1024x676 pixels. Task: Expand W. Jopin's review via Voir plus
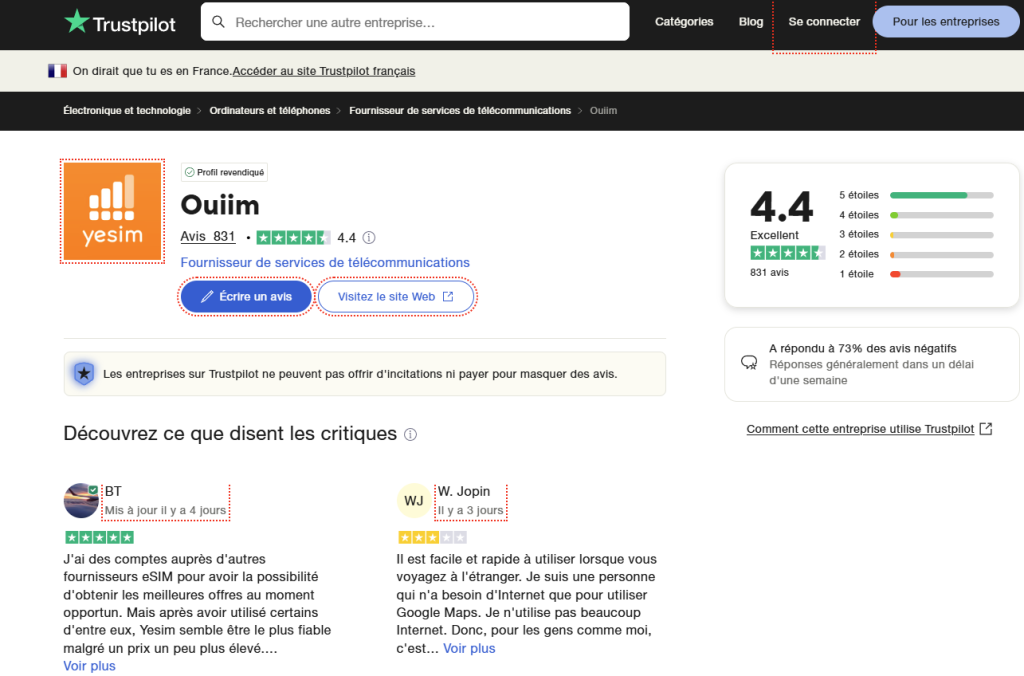coord(469,648)
